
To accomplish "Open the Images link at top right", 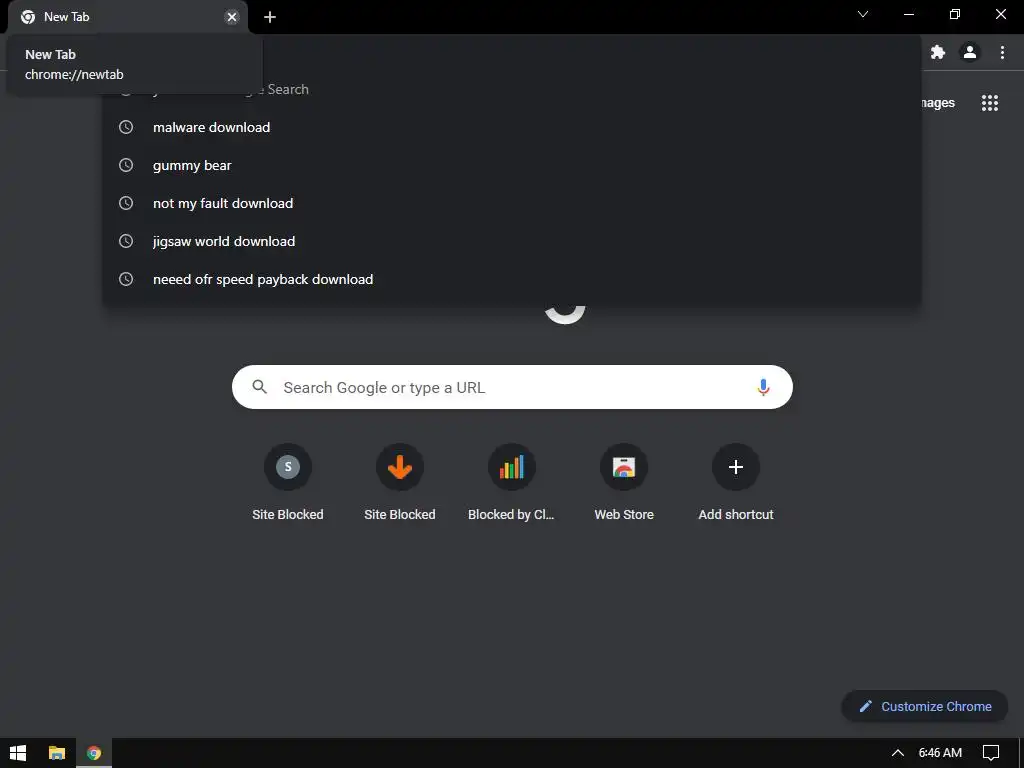I will 938,103.
